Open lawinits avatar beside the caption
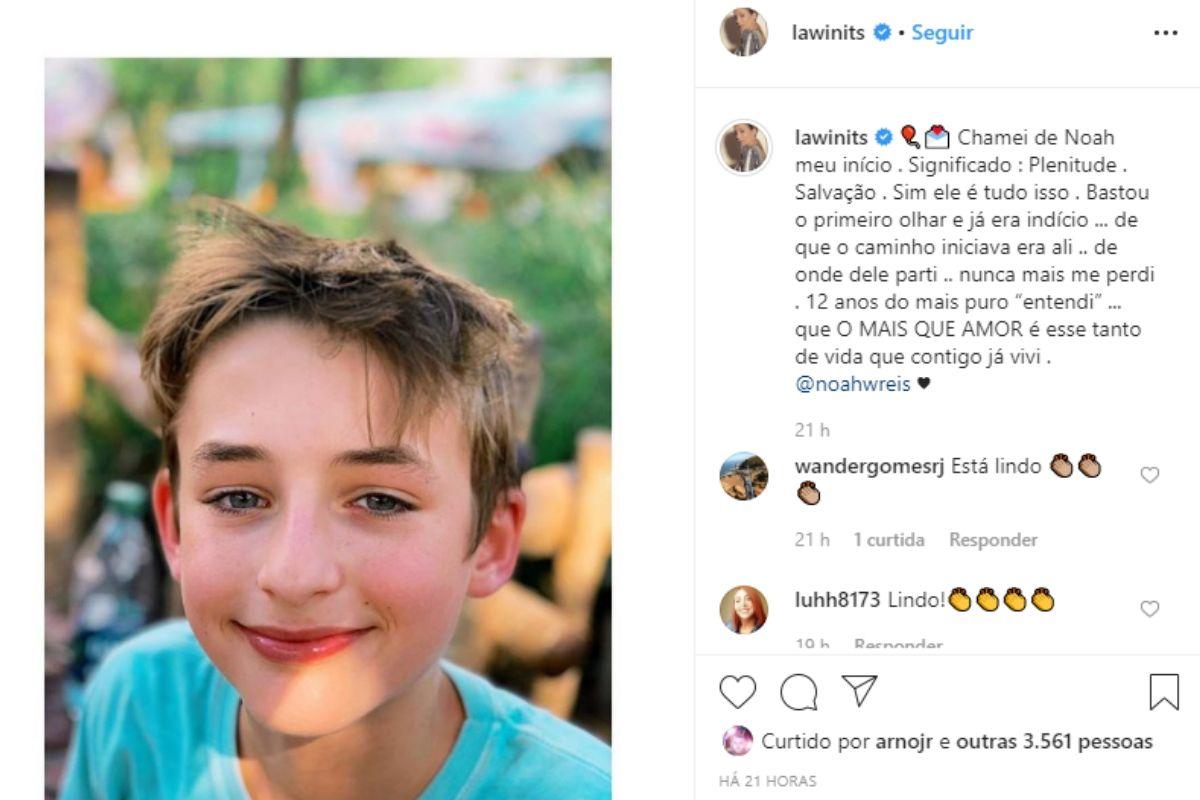 [744, 147]
